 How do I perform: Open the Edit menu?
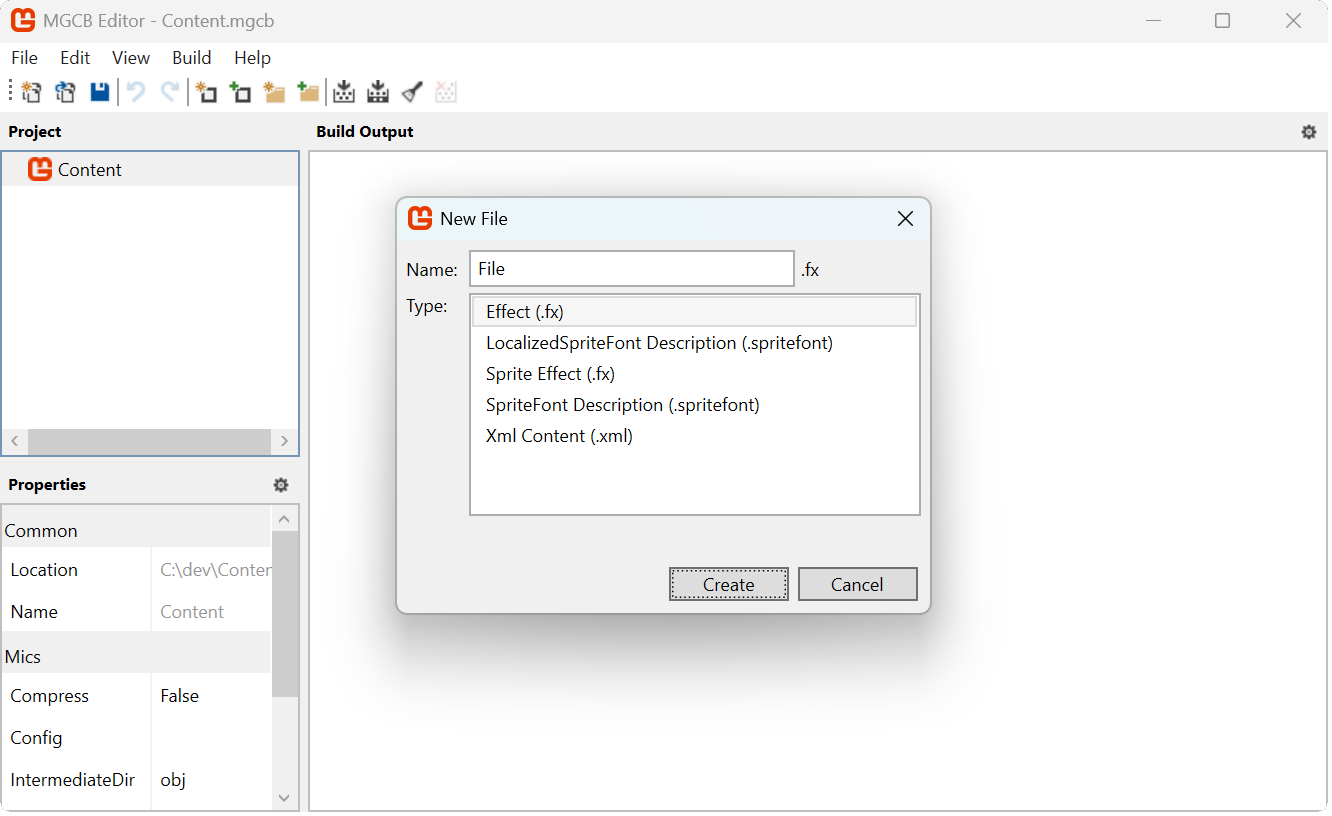coord(74,57)
